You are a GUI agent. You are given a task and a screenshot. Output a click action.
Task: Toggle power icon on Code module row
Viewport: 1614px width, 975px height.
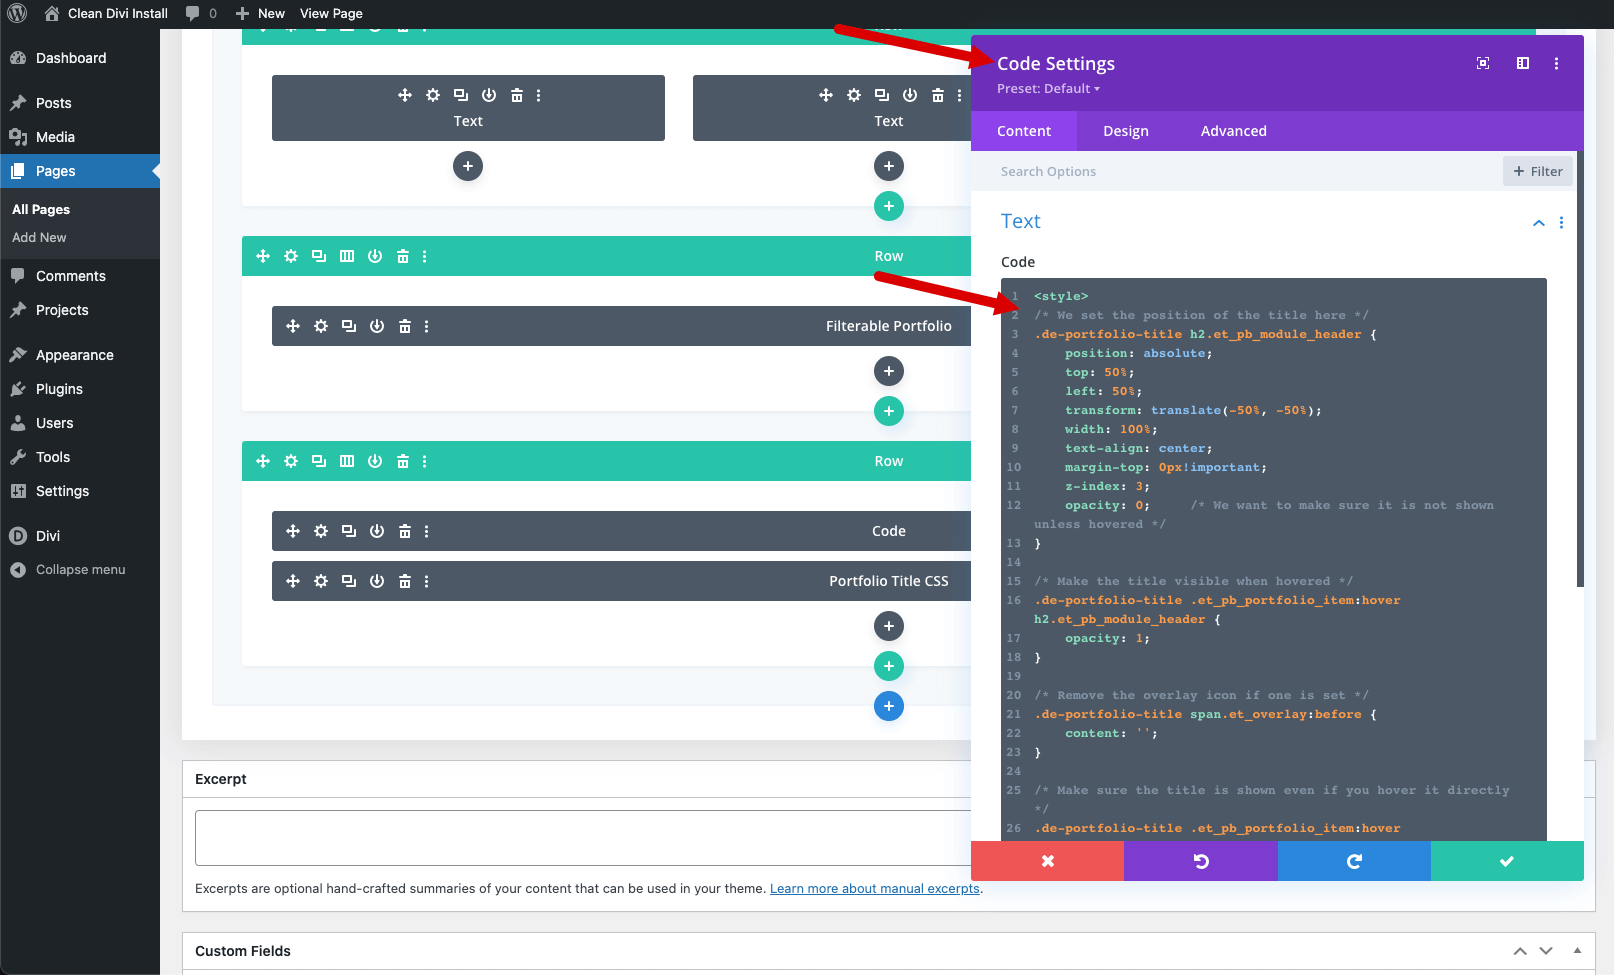pyautogui.click(x=375, y=461)
